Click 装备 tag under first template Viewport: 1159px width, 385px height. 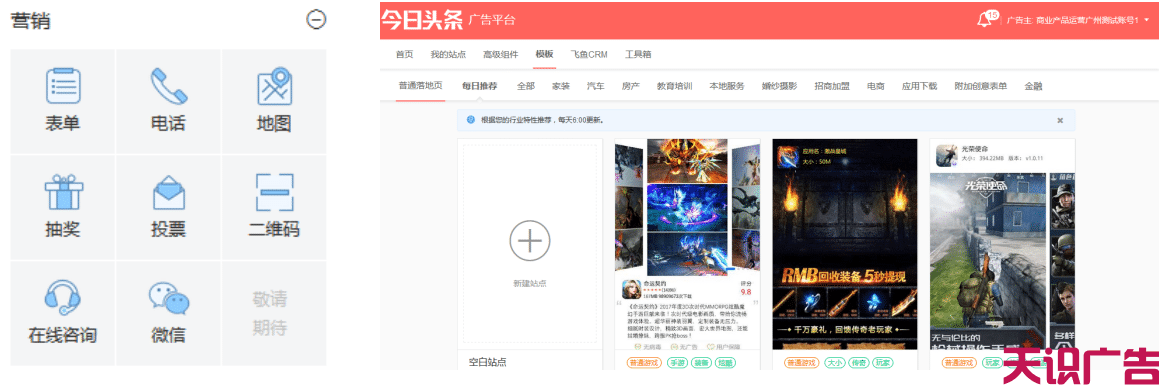pos(701,363)
